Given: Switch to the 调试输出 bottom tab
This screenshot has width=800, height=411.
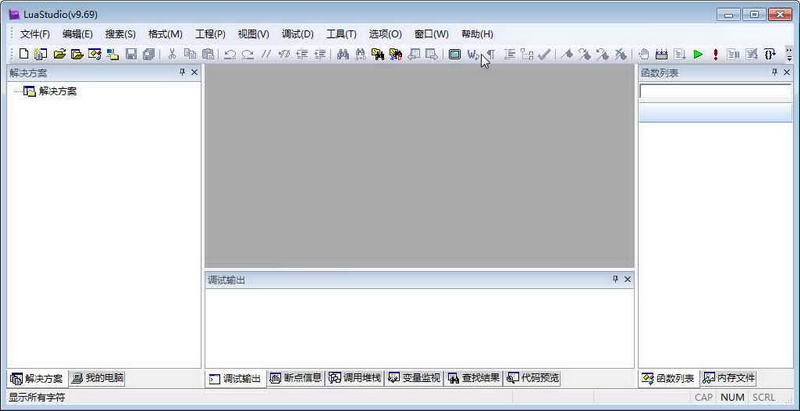Looking at the screenshot, I should coord(235,378).
